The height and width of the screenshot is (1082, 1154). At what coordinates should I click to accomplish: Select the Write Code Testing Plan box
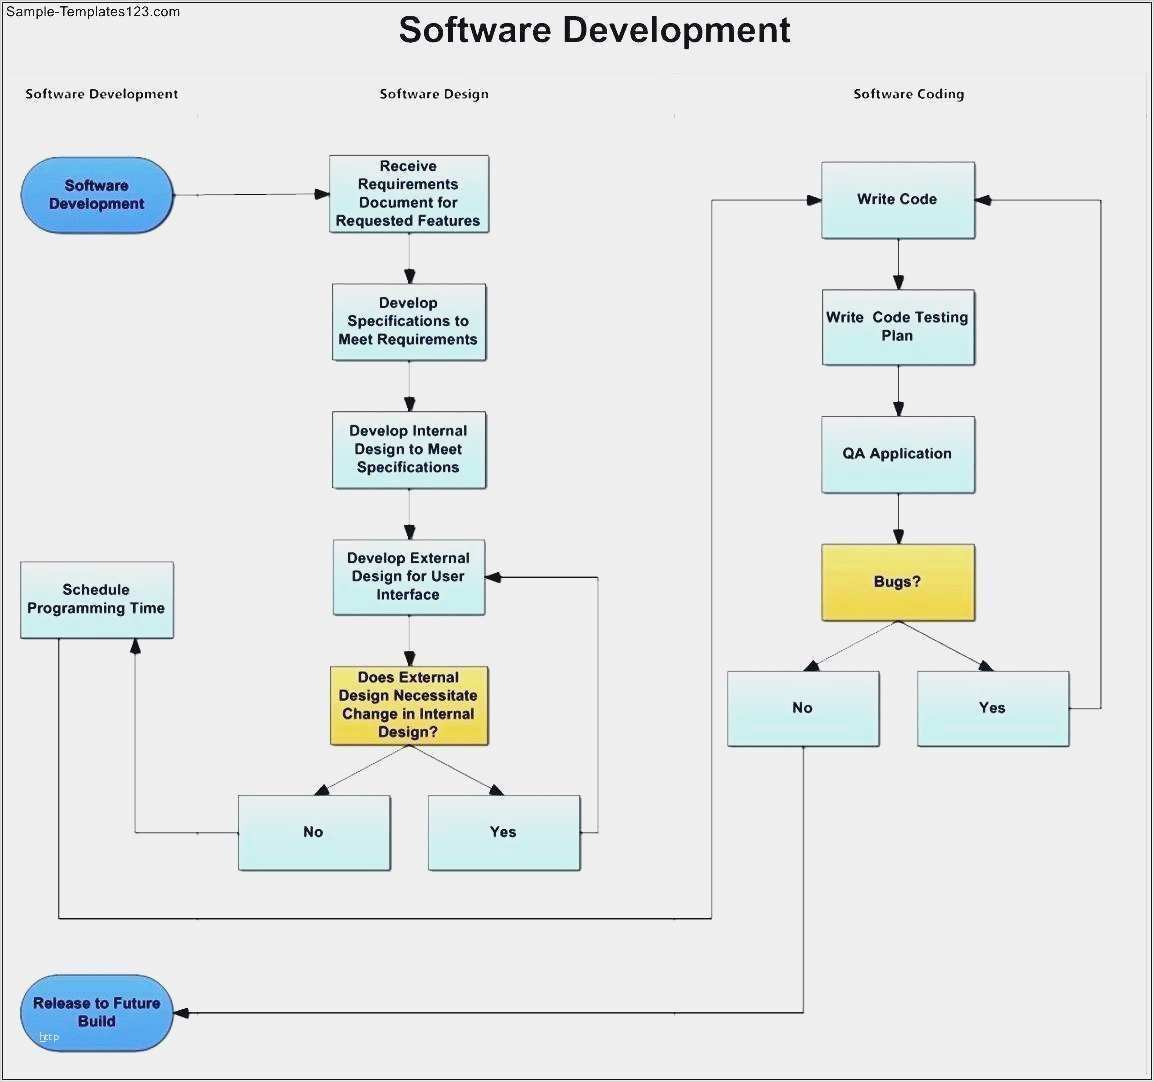point(897,327)
